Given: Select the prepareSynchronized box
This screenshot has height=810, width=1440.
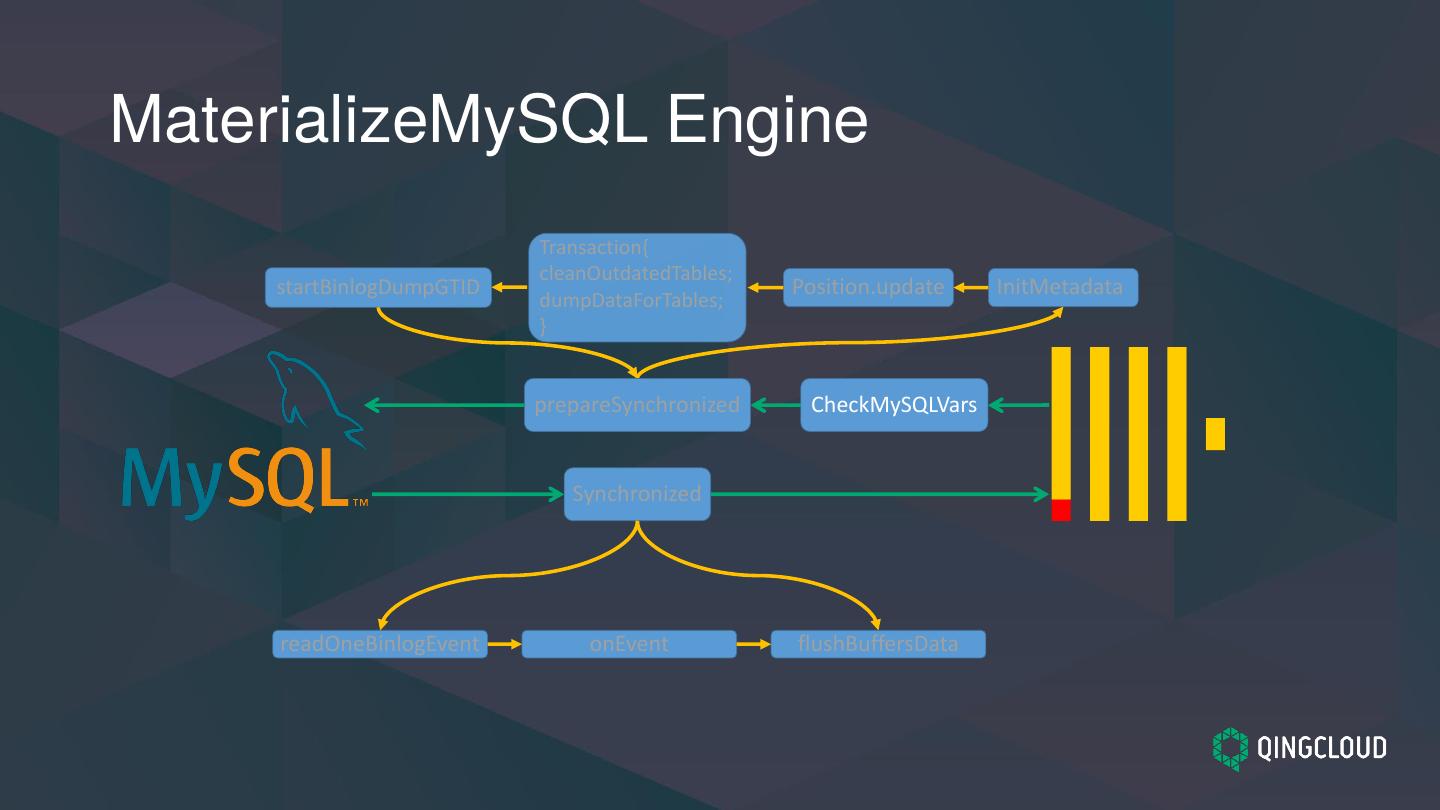Looking at the screenshot, I should click(637, 405).
